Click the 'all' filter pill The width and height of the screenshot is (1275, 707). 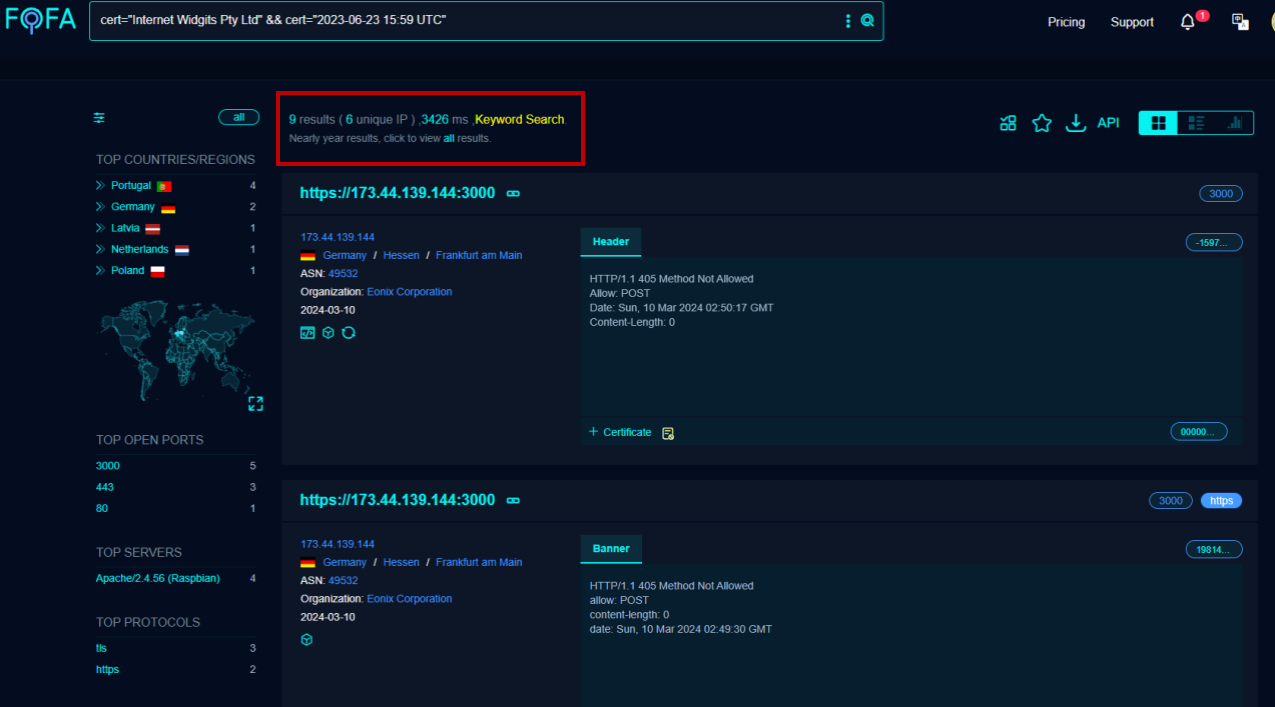pos(239,117)
